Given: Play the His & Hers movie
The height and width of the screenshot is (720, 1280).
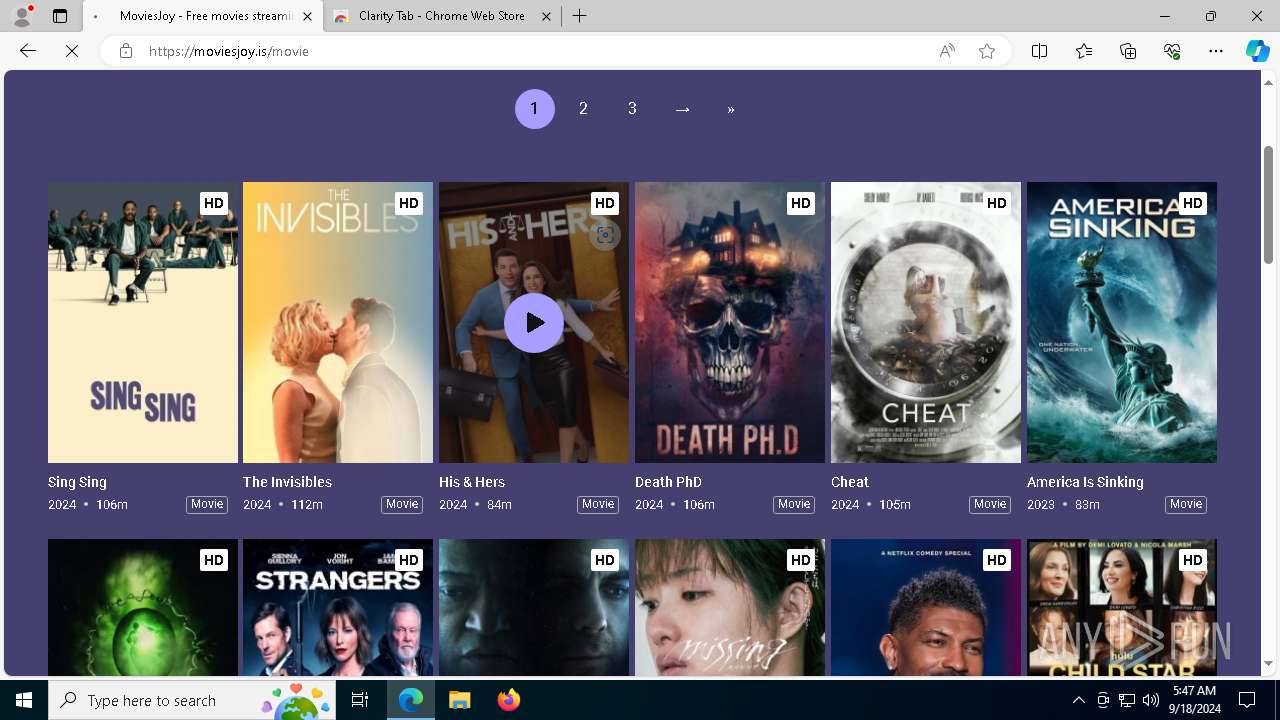Looking at the screenshot, I should coord(534,323).
